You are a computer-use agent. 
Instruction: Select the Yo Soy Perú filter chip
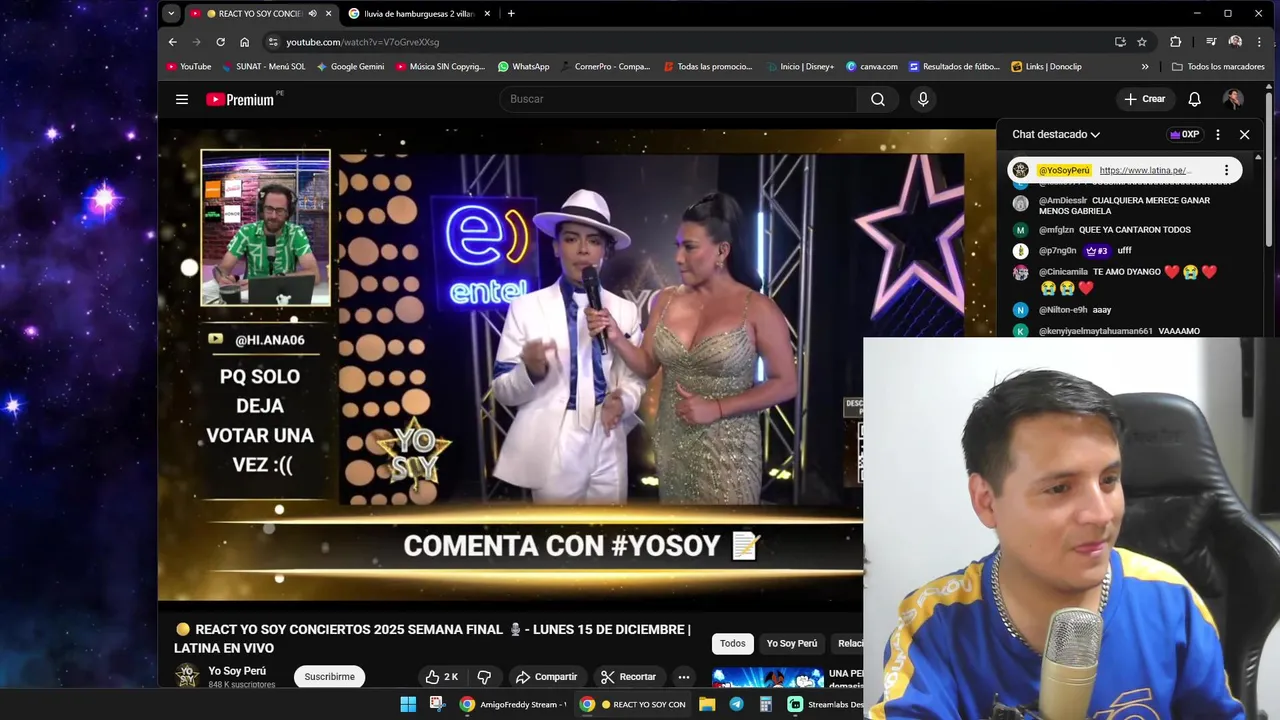point(792,644)
